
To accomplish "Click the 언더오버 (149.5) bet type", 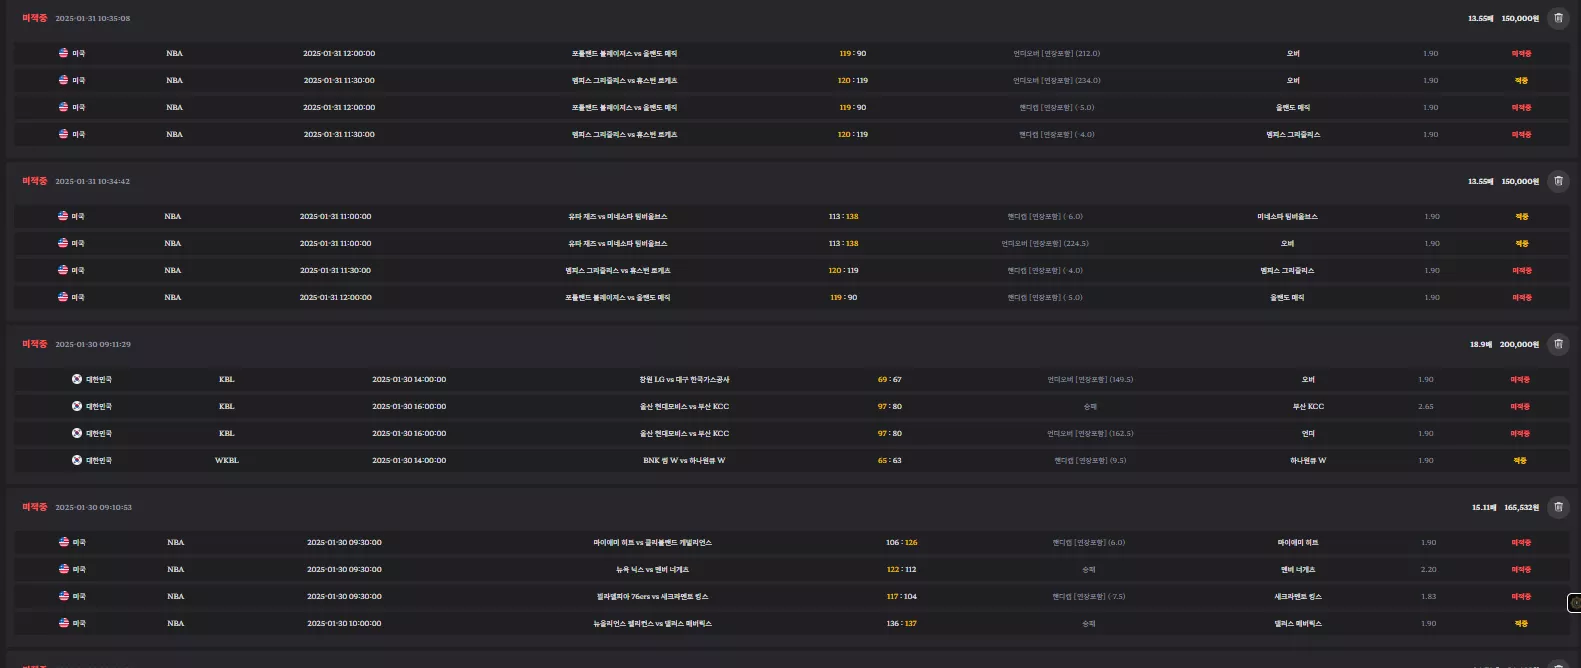I will (1090, 380).
